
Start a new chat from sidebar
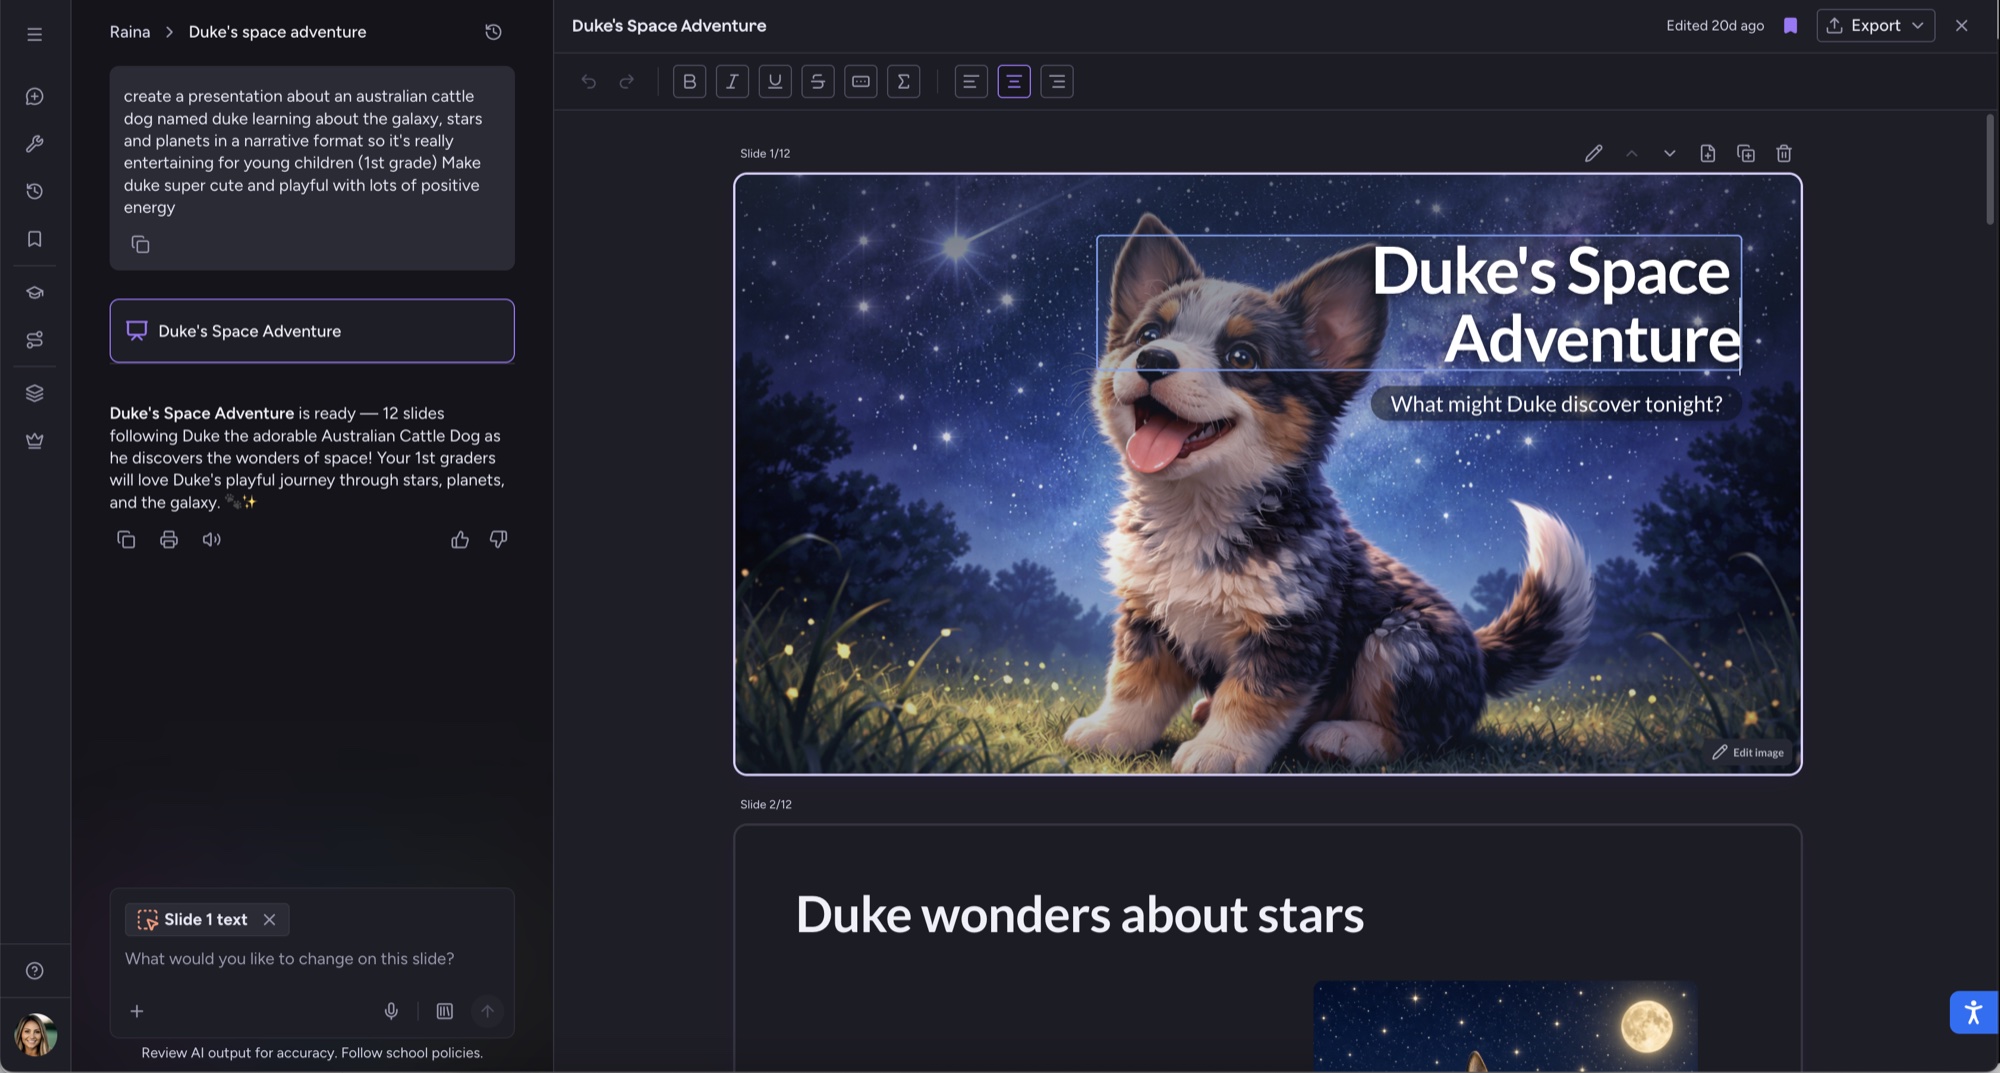click(35, 96)
